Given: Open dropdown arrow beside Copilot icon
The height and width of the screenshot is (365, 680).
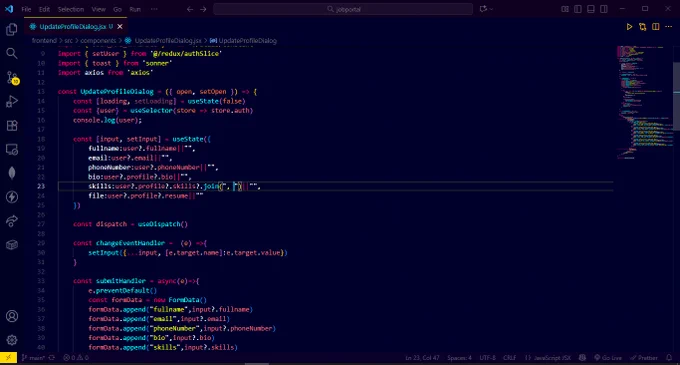Looking at the screenshot, I should pos(491,9).
